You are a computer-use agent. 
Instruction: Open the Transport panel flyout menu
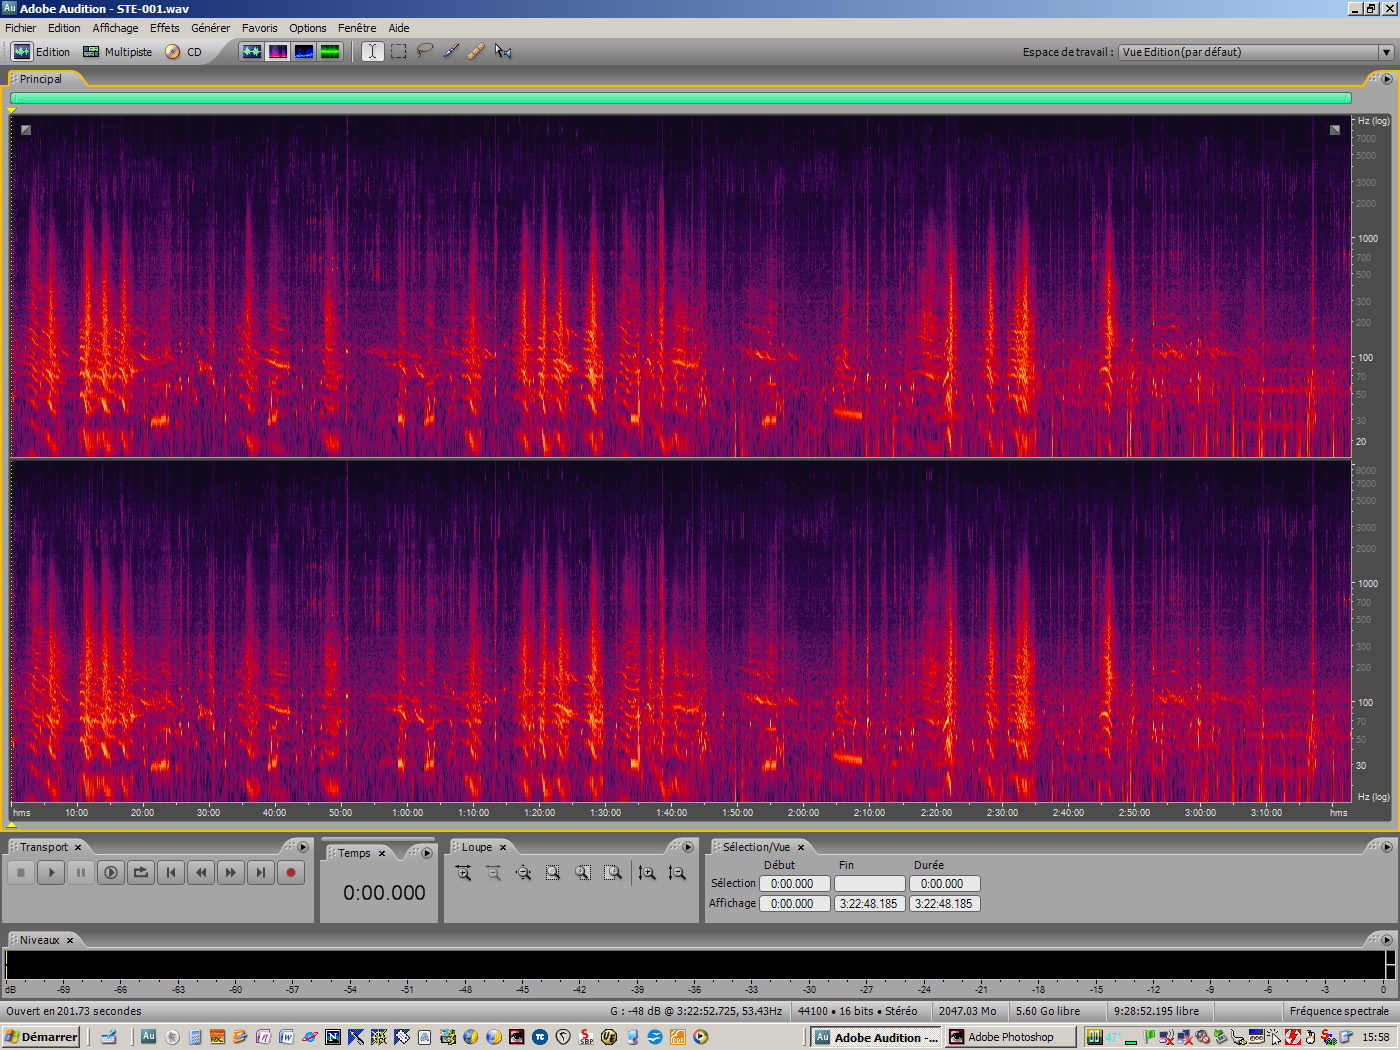(x=303, y=846)
